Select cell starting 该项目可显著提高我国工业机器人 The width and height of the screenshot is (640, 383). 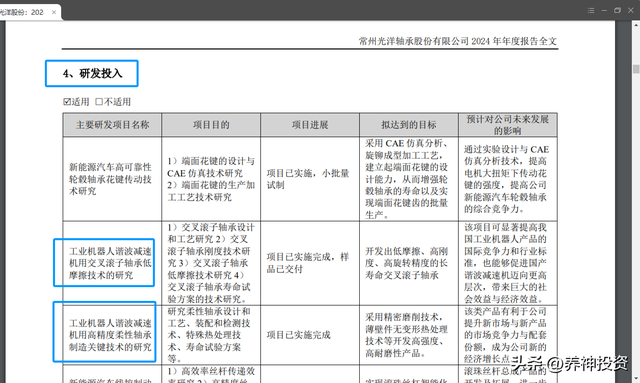[x=508, y=263]
